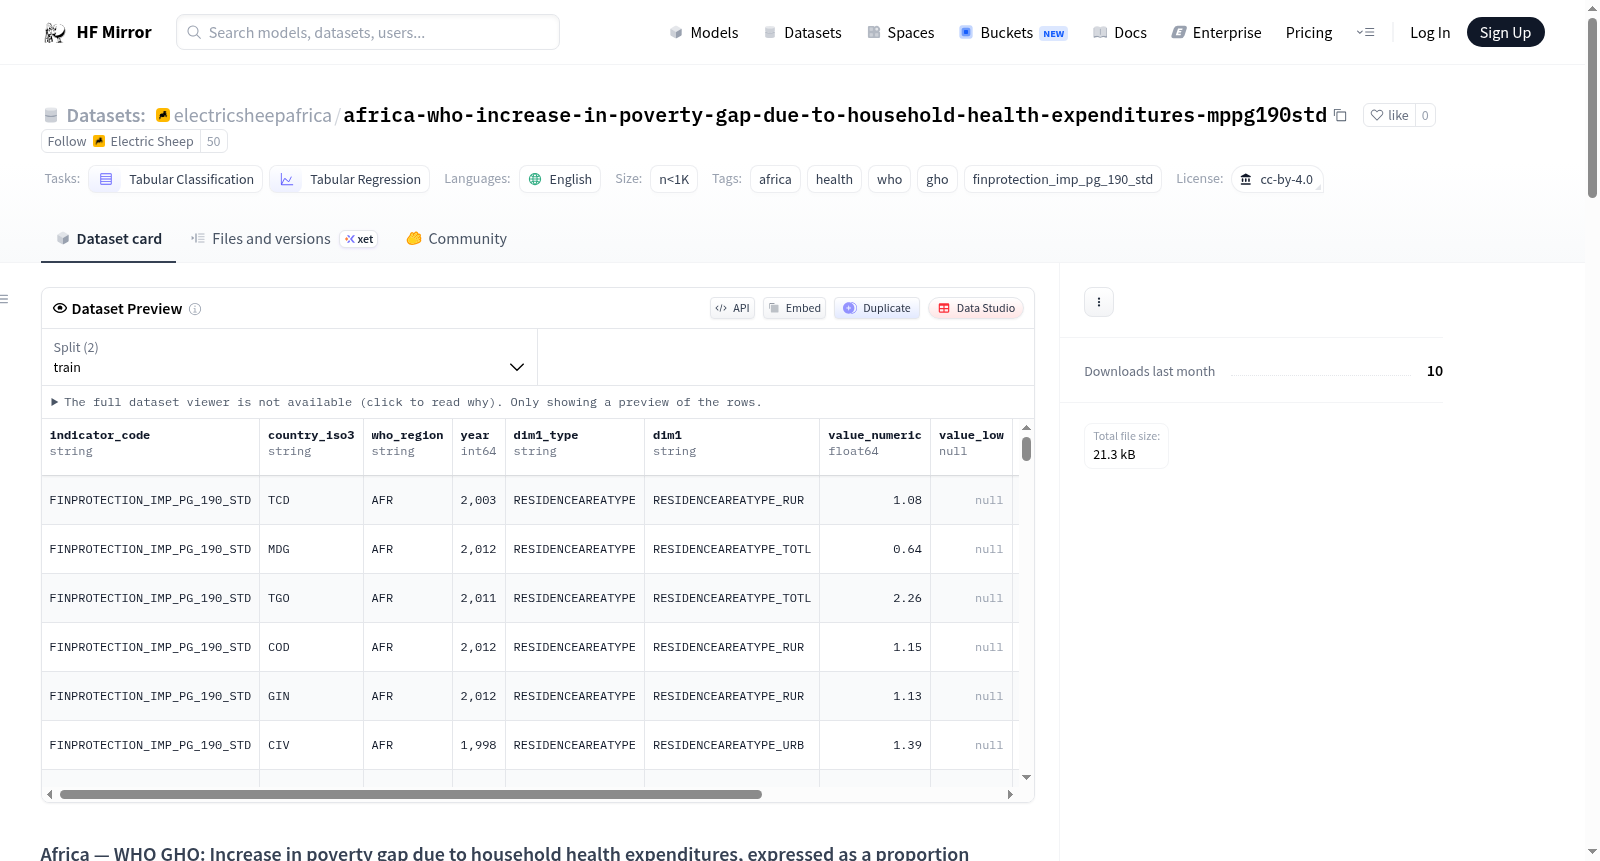Click the Dataset Preview eye icon

pos(60,308)
